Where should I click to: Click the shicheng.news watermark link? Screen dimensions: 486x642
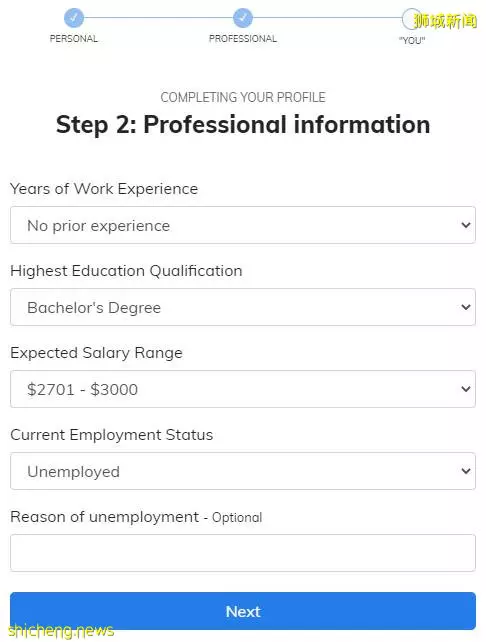(x=61, y=631)
